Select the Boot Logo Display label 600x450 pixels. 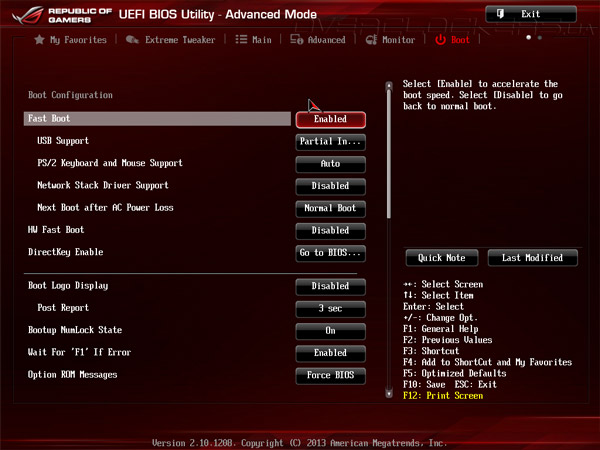tap(68, 285)
